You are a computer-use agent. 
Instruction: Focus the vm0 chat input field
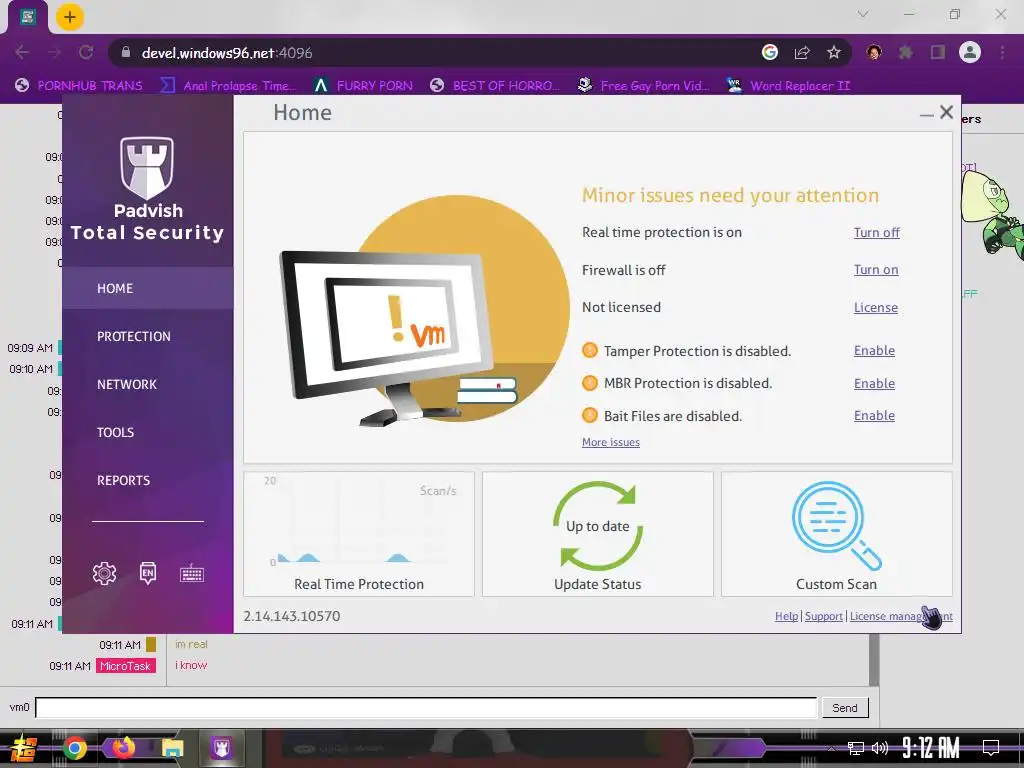[426, 708]
